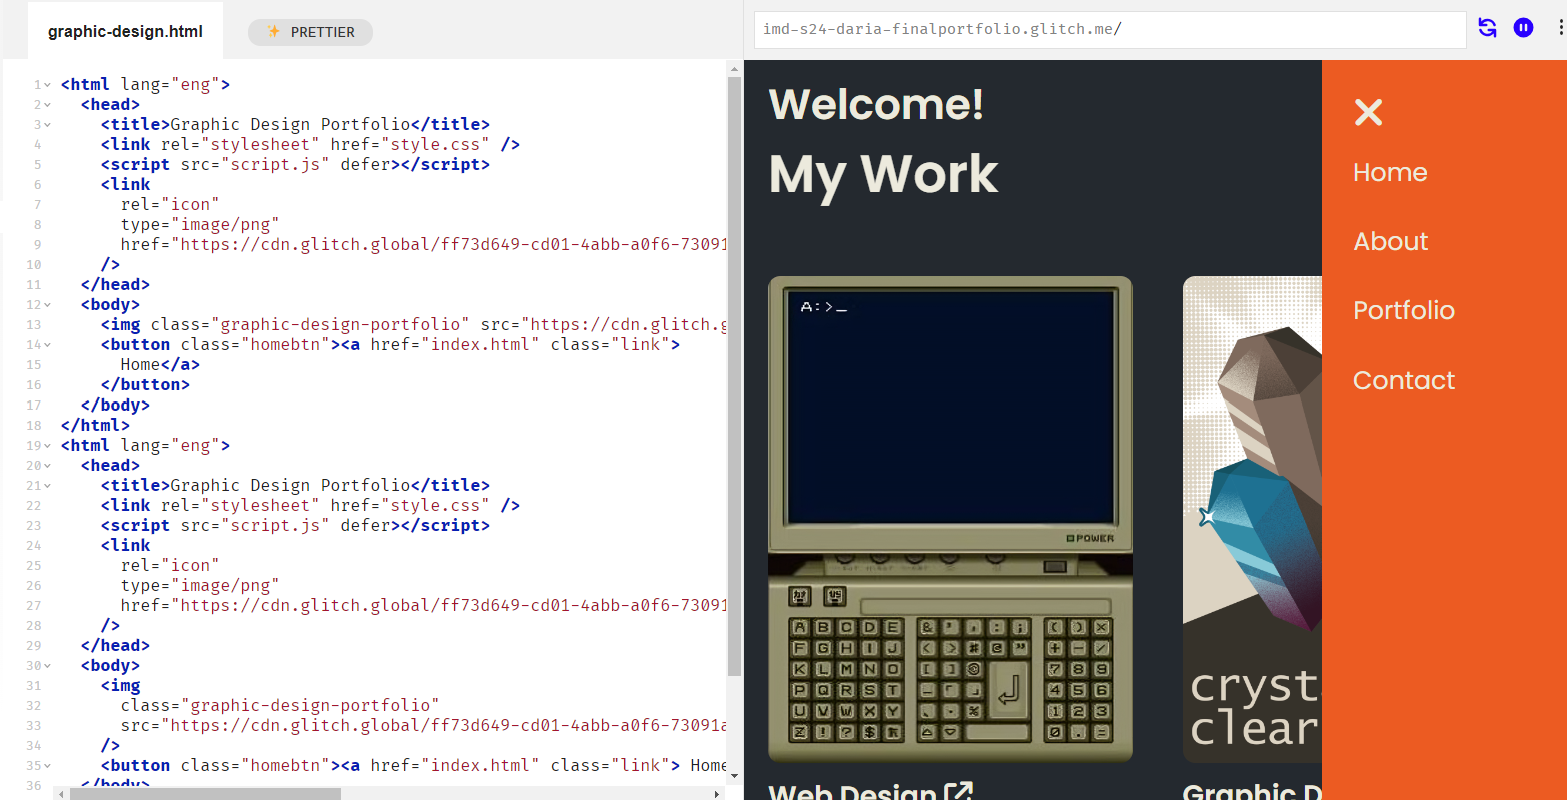Screen dimensions: 1567x800
Task: Click the "My Work" heading in preview
Action: point(883,174)
